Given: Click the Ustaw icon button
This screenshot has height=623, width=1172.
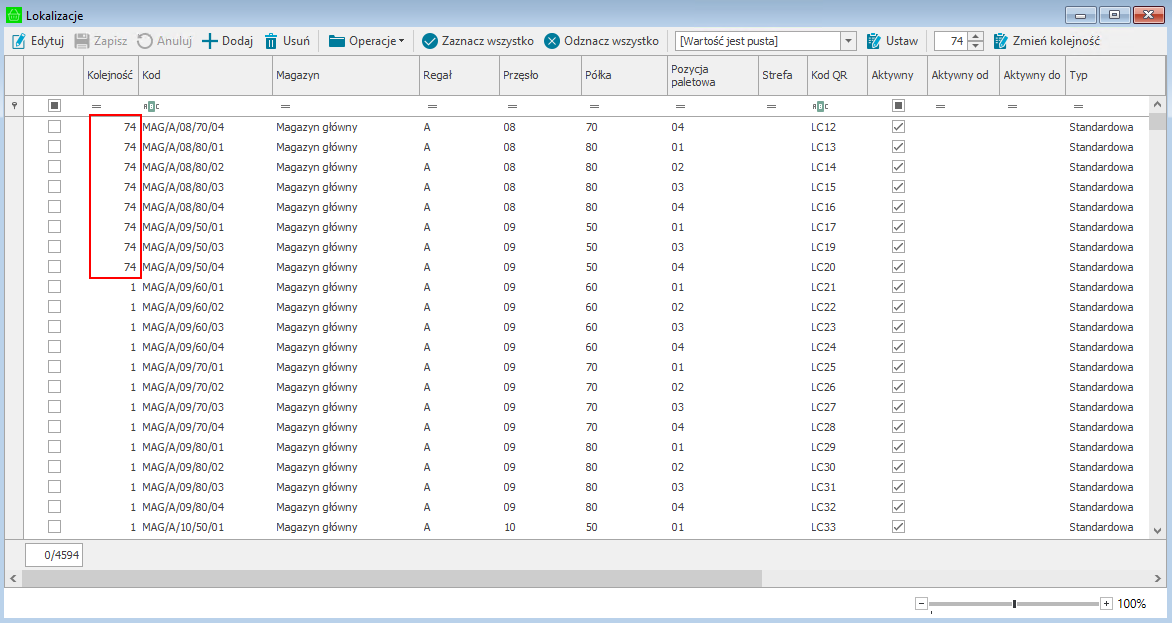Looking at the screenshot, I should tap(874, 41).
